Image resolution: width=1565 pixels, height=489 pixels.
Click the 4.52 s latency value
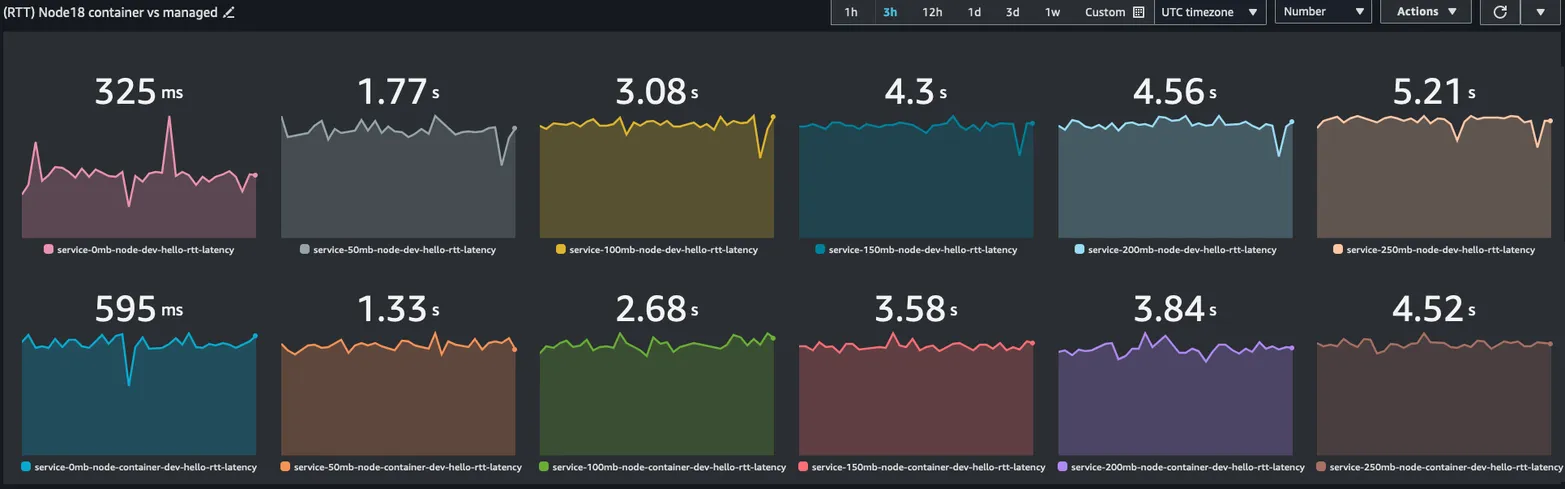(x=1435, y=310)
